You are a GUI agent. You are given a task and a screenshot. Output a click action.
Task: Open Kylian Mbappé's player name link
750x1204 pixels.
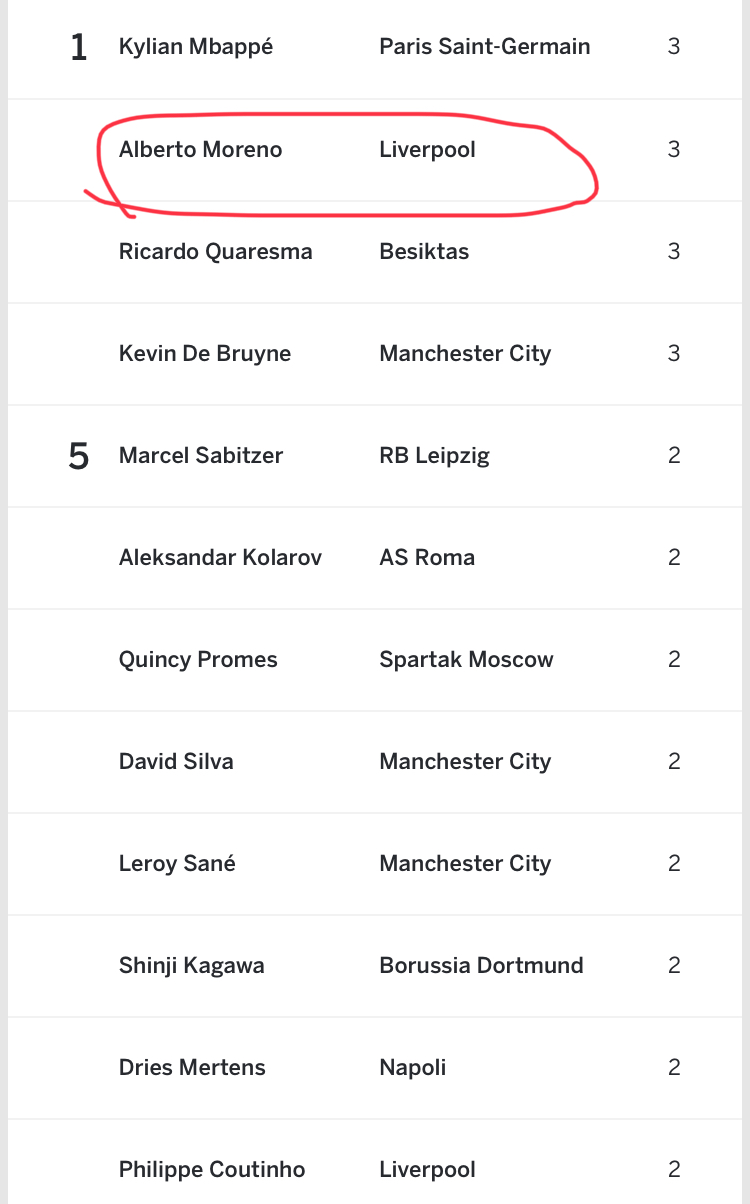tap(195, 47)
